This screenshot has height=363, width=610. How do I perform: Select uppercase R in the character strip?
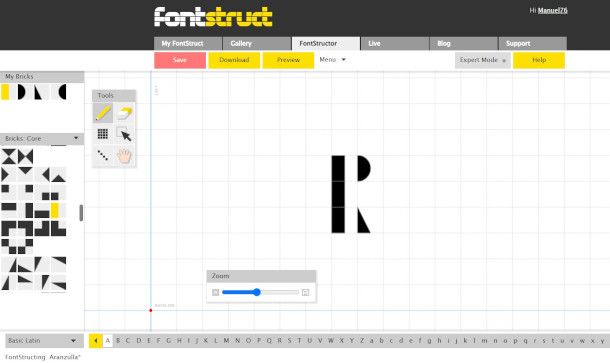pyautogui.click(x=279, y=340)
